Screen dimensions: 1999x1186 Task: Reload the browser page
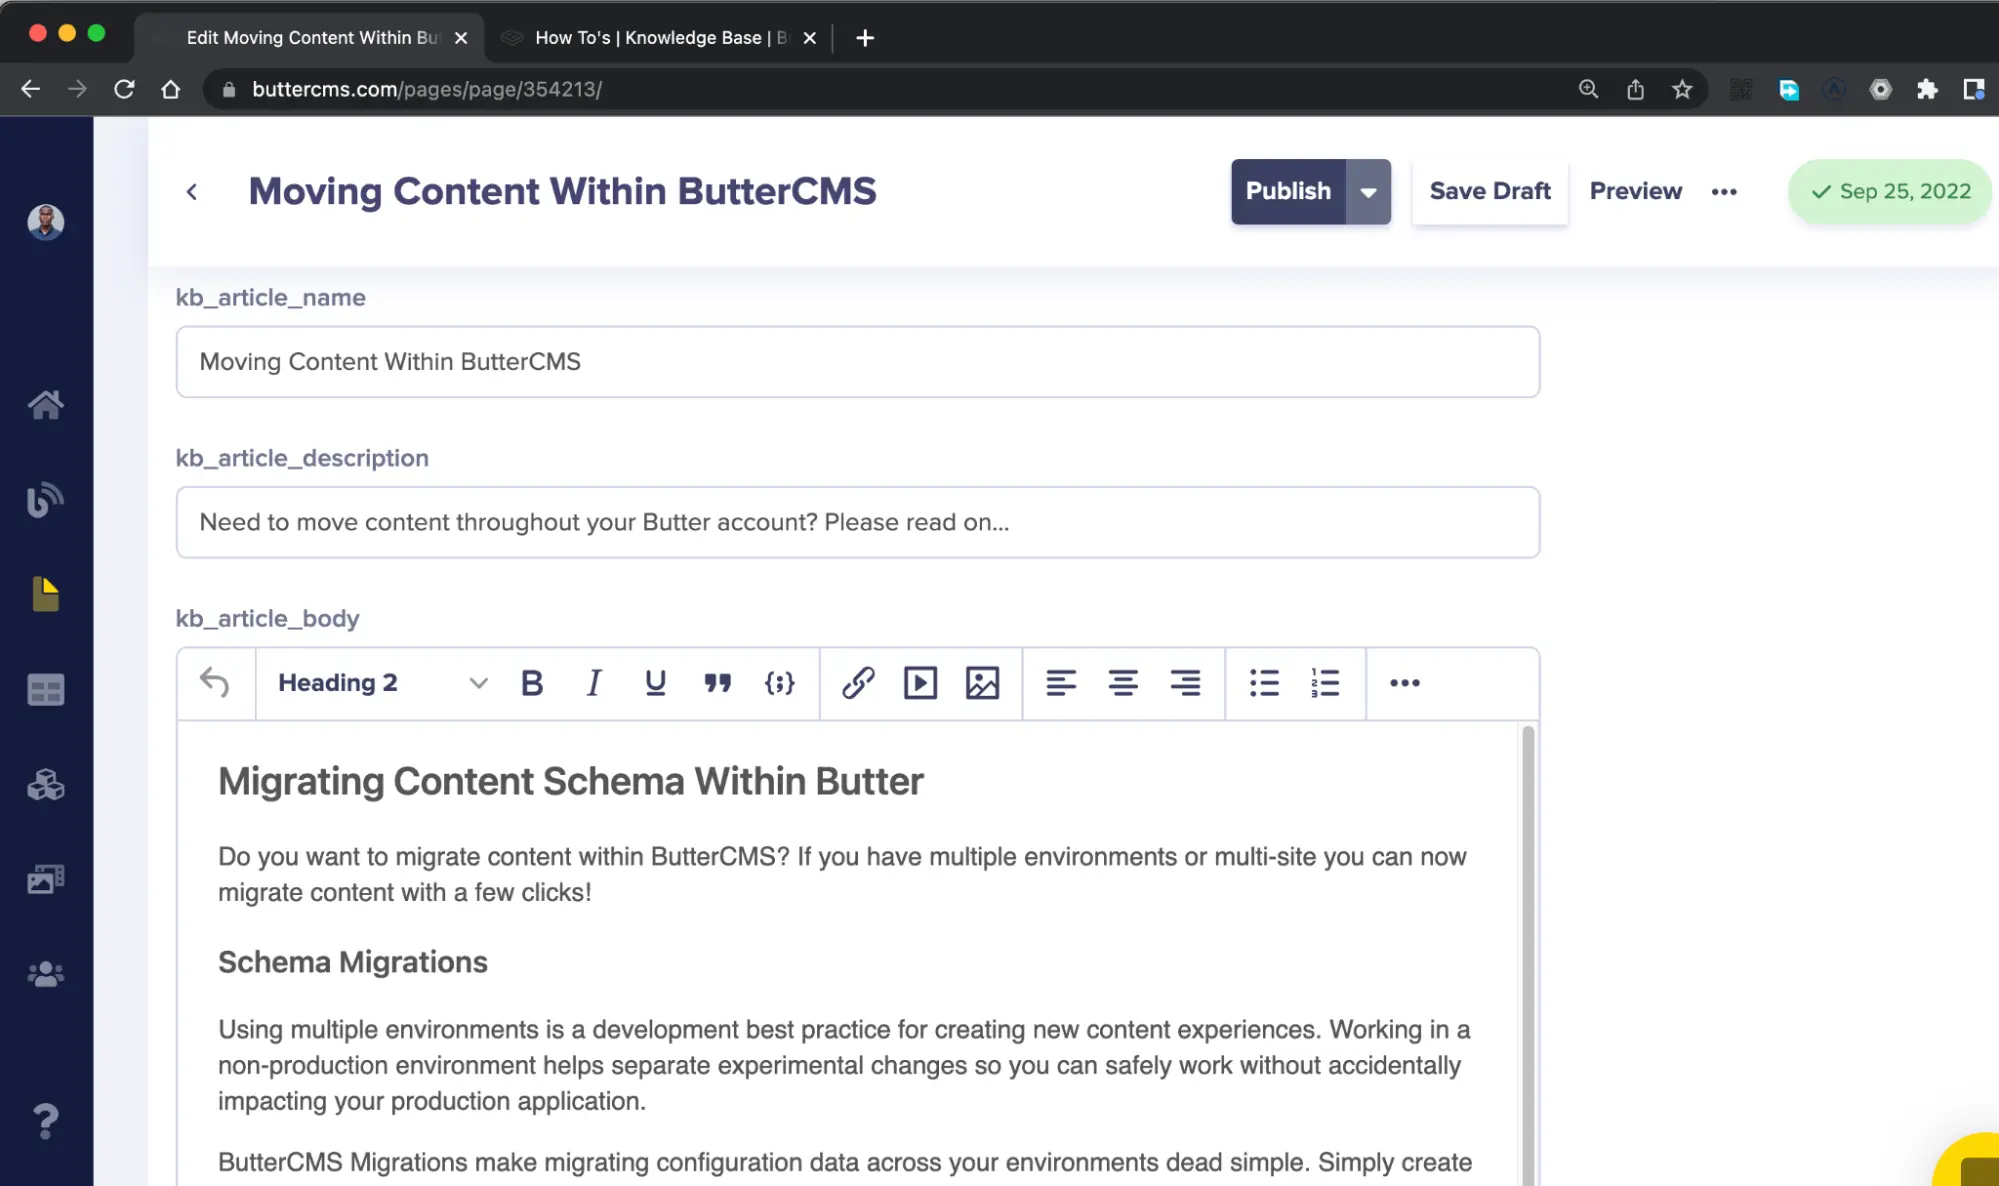[x=124, y=89]
